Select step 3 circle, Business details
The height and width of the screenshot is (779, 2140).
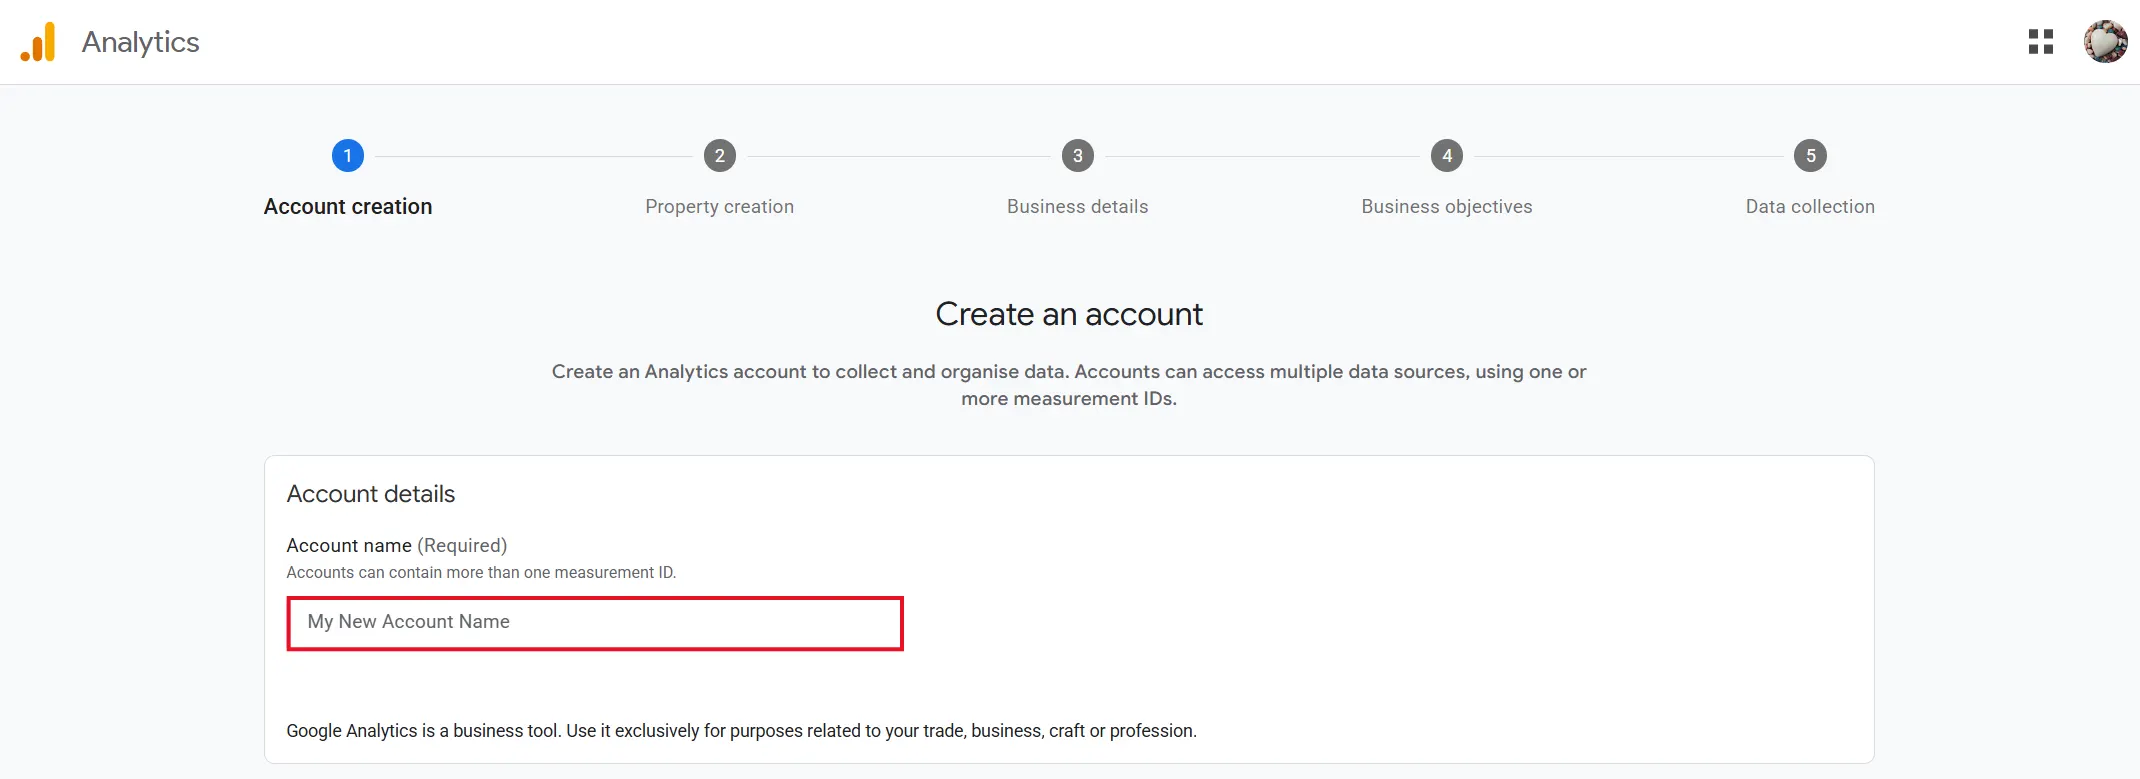coord(1078,156)
